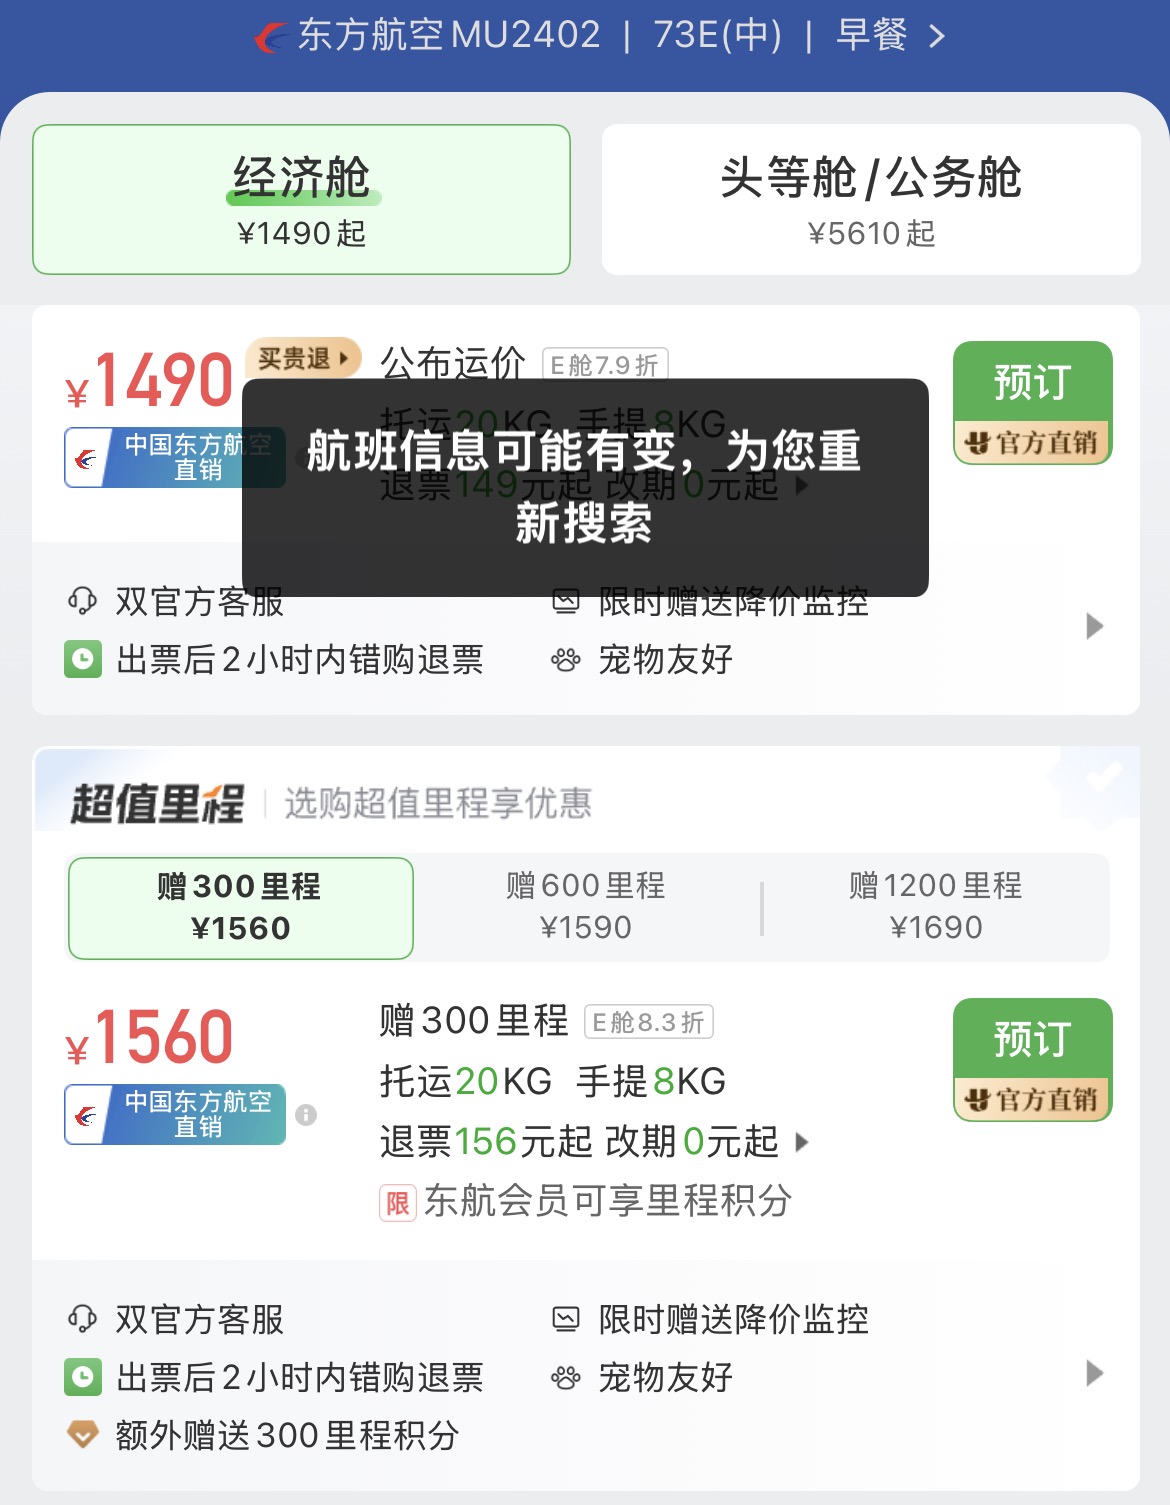This screenshot has height=1505, width=1170.
Task: Switch to 经济舱 cabin tab
Action: pyautogui.click(x=301, y=199)
